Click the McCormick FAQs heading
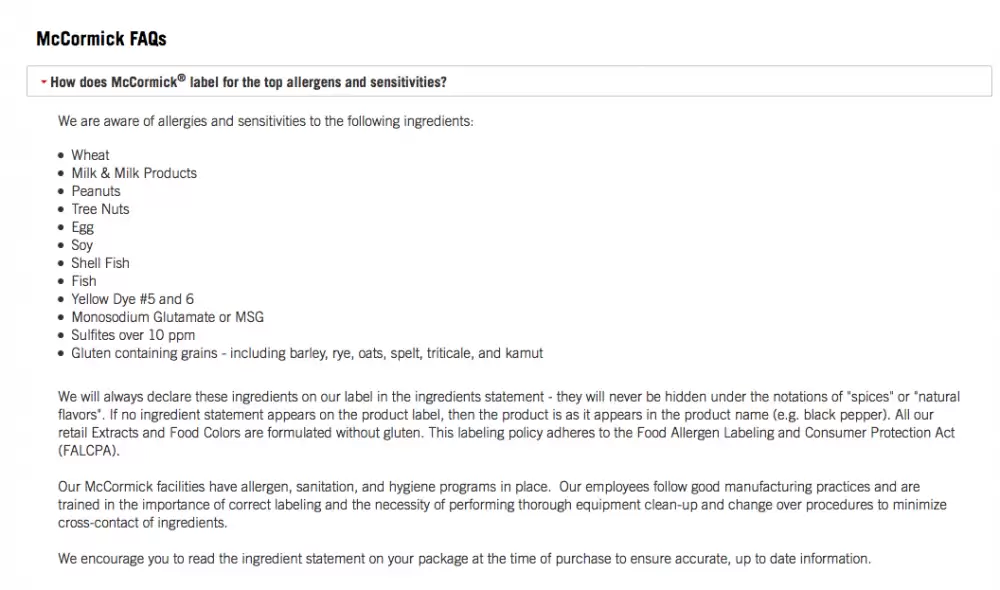This screenshot has width=1000, height=590. coord(101,39)
